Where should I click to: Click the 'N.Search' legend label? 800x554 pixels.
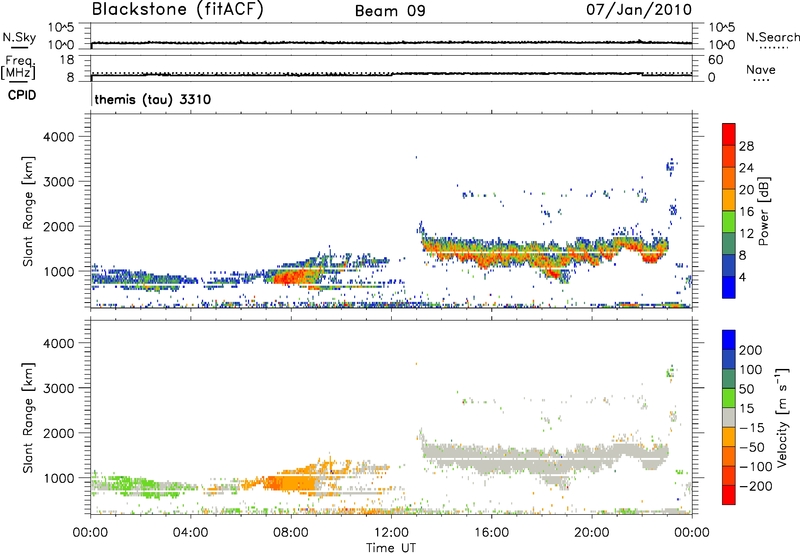tap(772, 37)
